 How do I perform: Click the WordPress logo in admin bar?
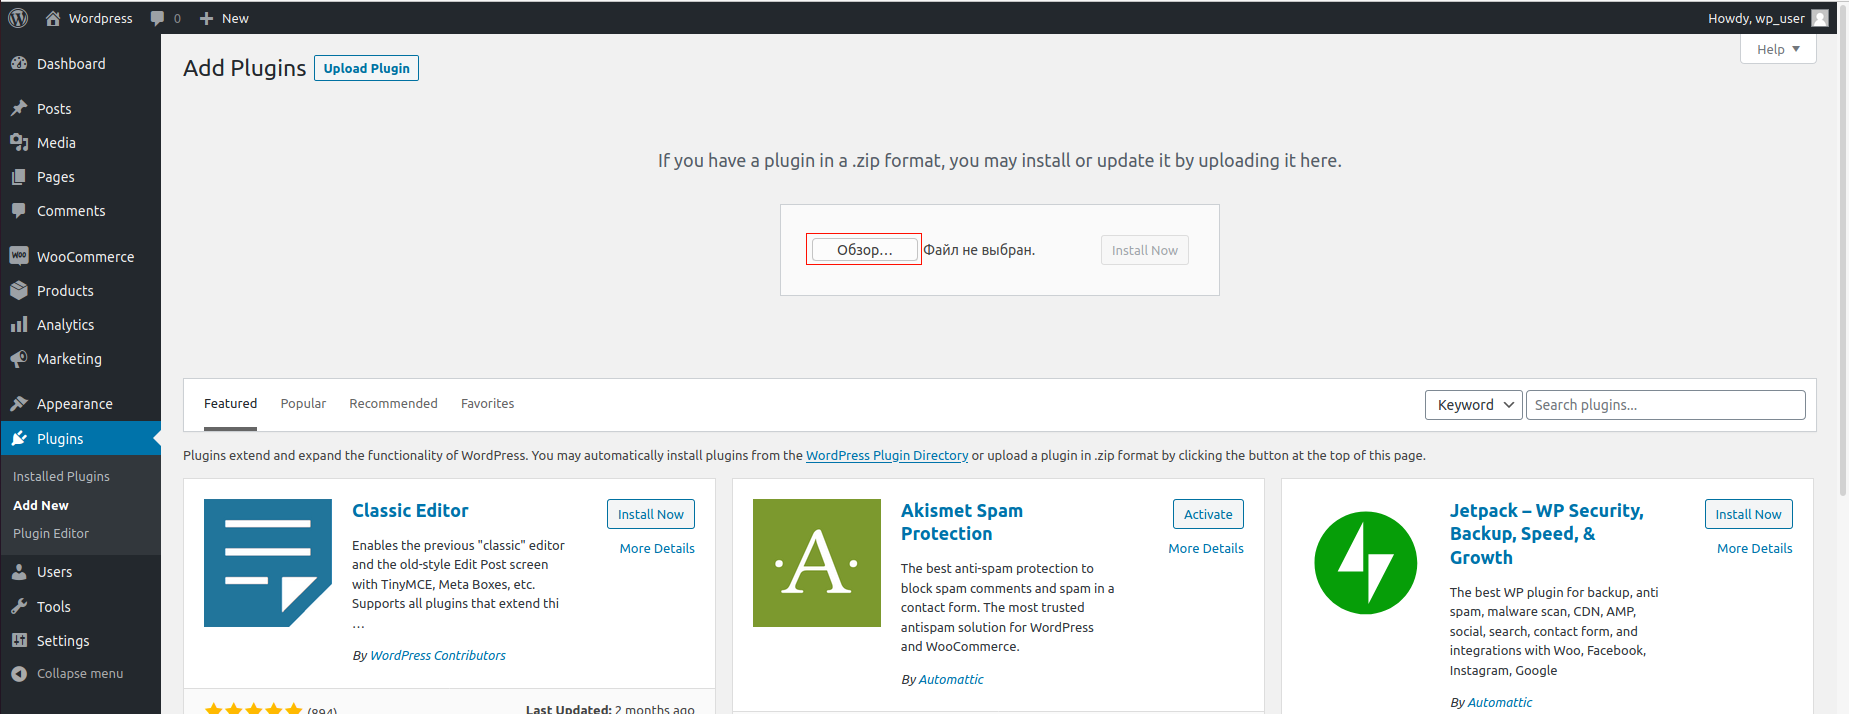click(x=18, y=18)
